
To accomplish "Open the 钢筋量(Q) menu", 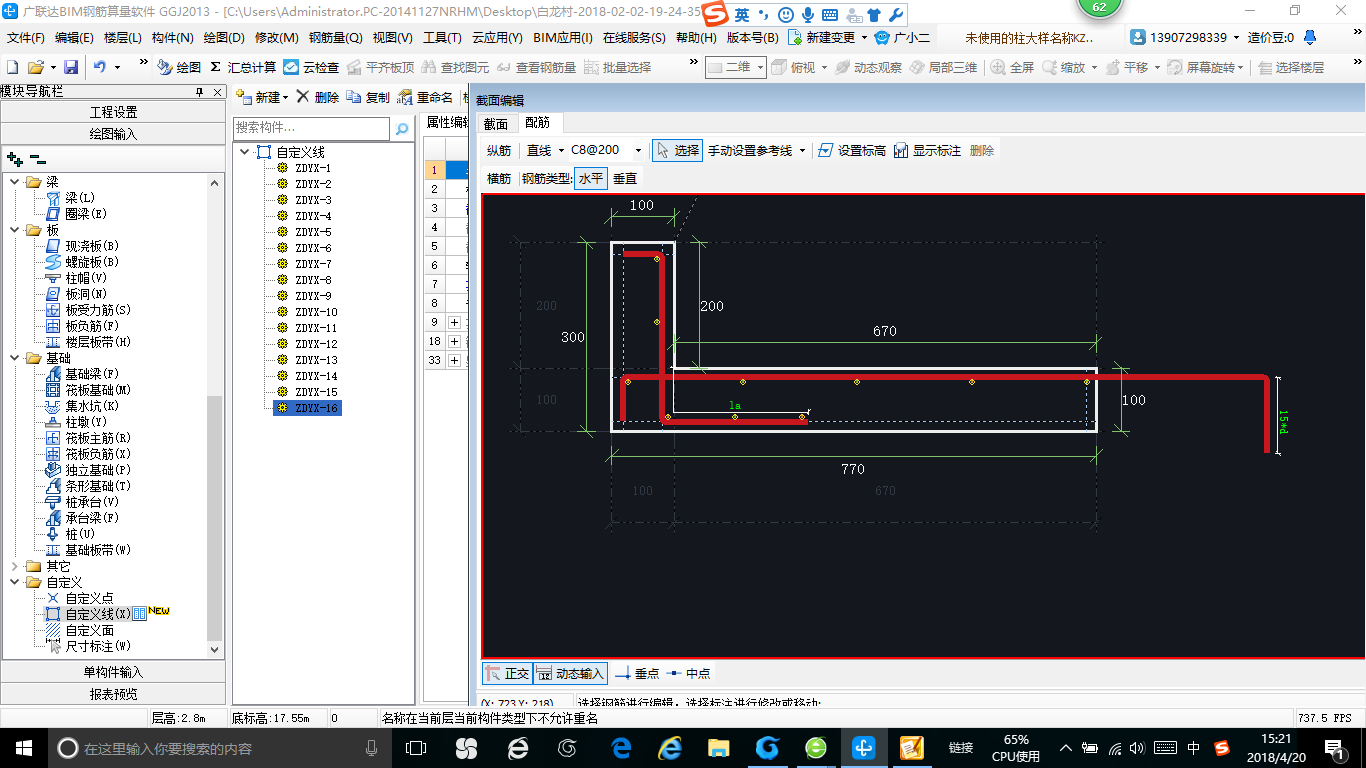I will (335, 38).
